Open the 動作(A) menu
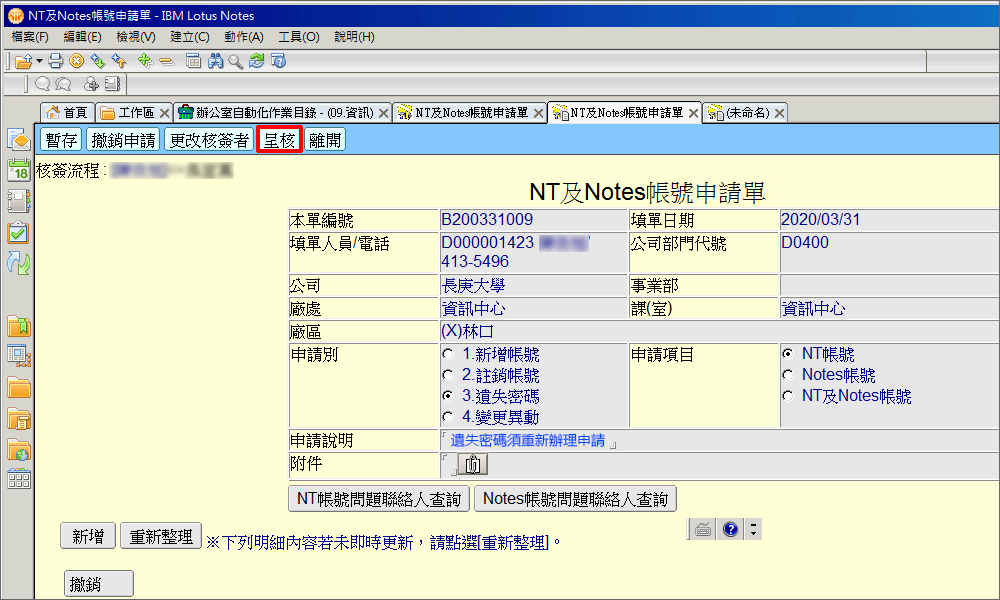The width and height of the screenshot is (1000, 600). click(x=244, y=37)
